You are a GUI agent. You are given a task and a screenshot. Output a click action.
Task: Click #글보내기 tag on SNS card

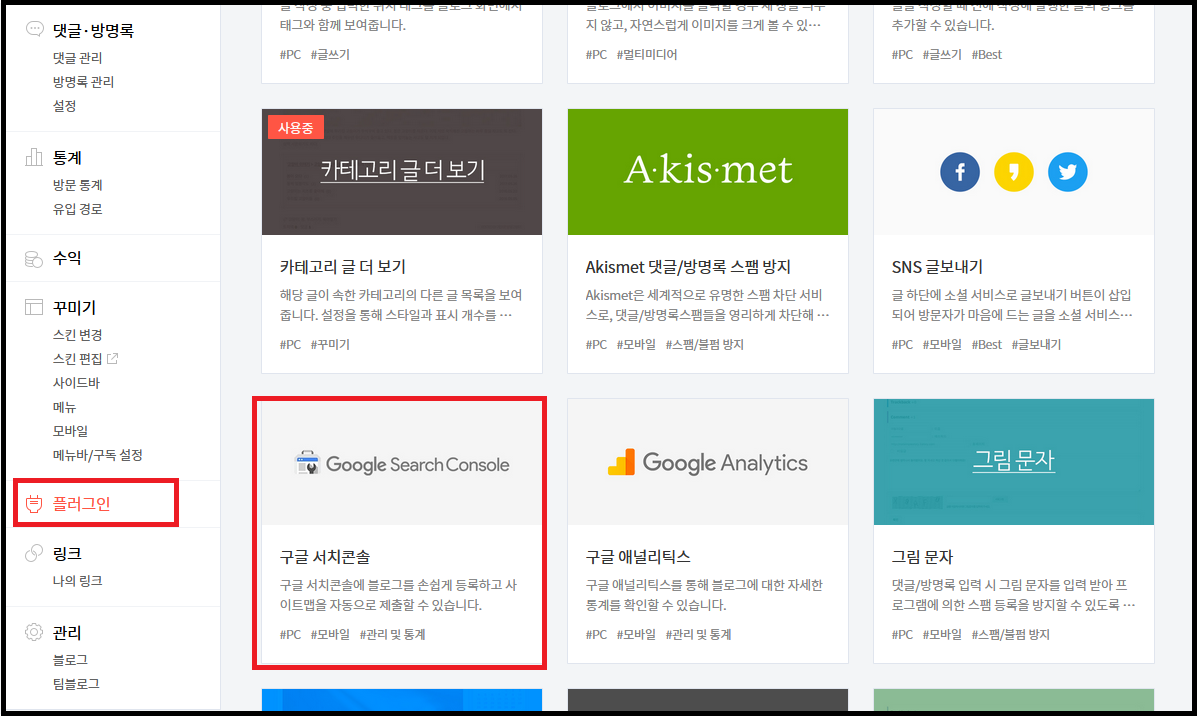[x=1036, y=345]
